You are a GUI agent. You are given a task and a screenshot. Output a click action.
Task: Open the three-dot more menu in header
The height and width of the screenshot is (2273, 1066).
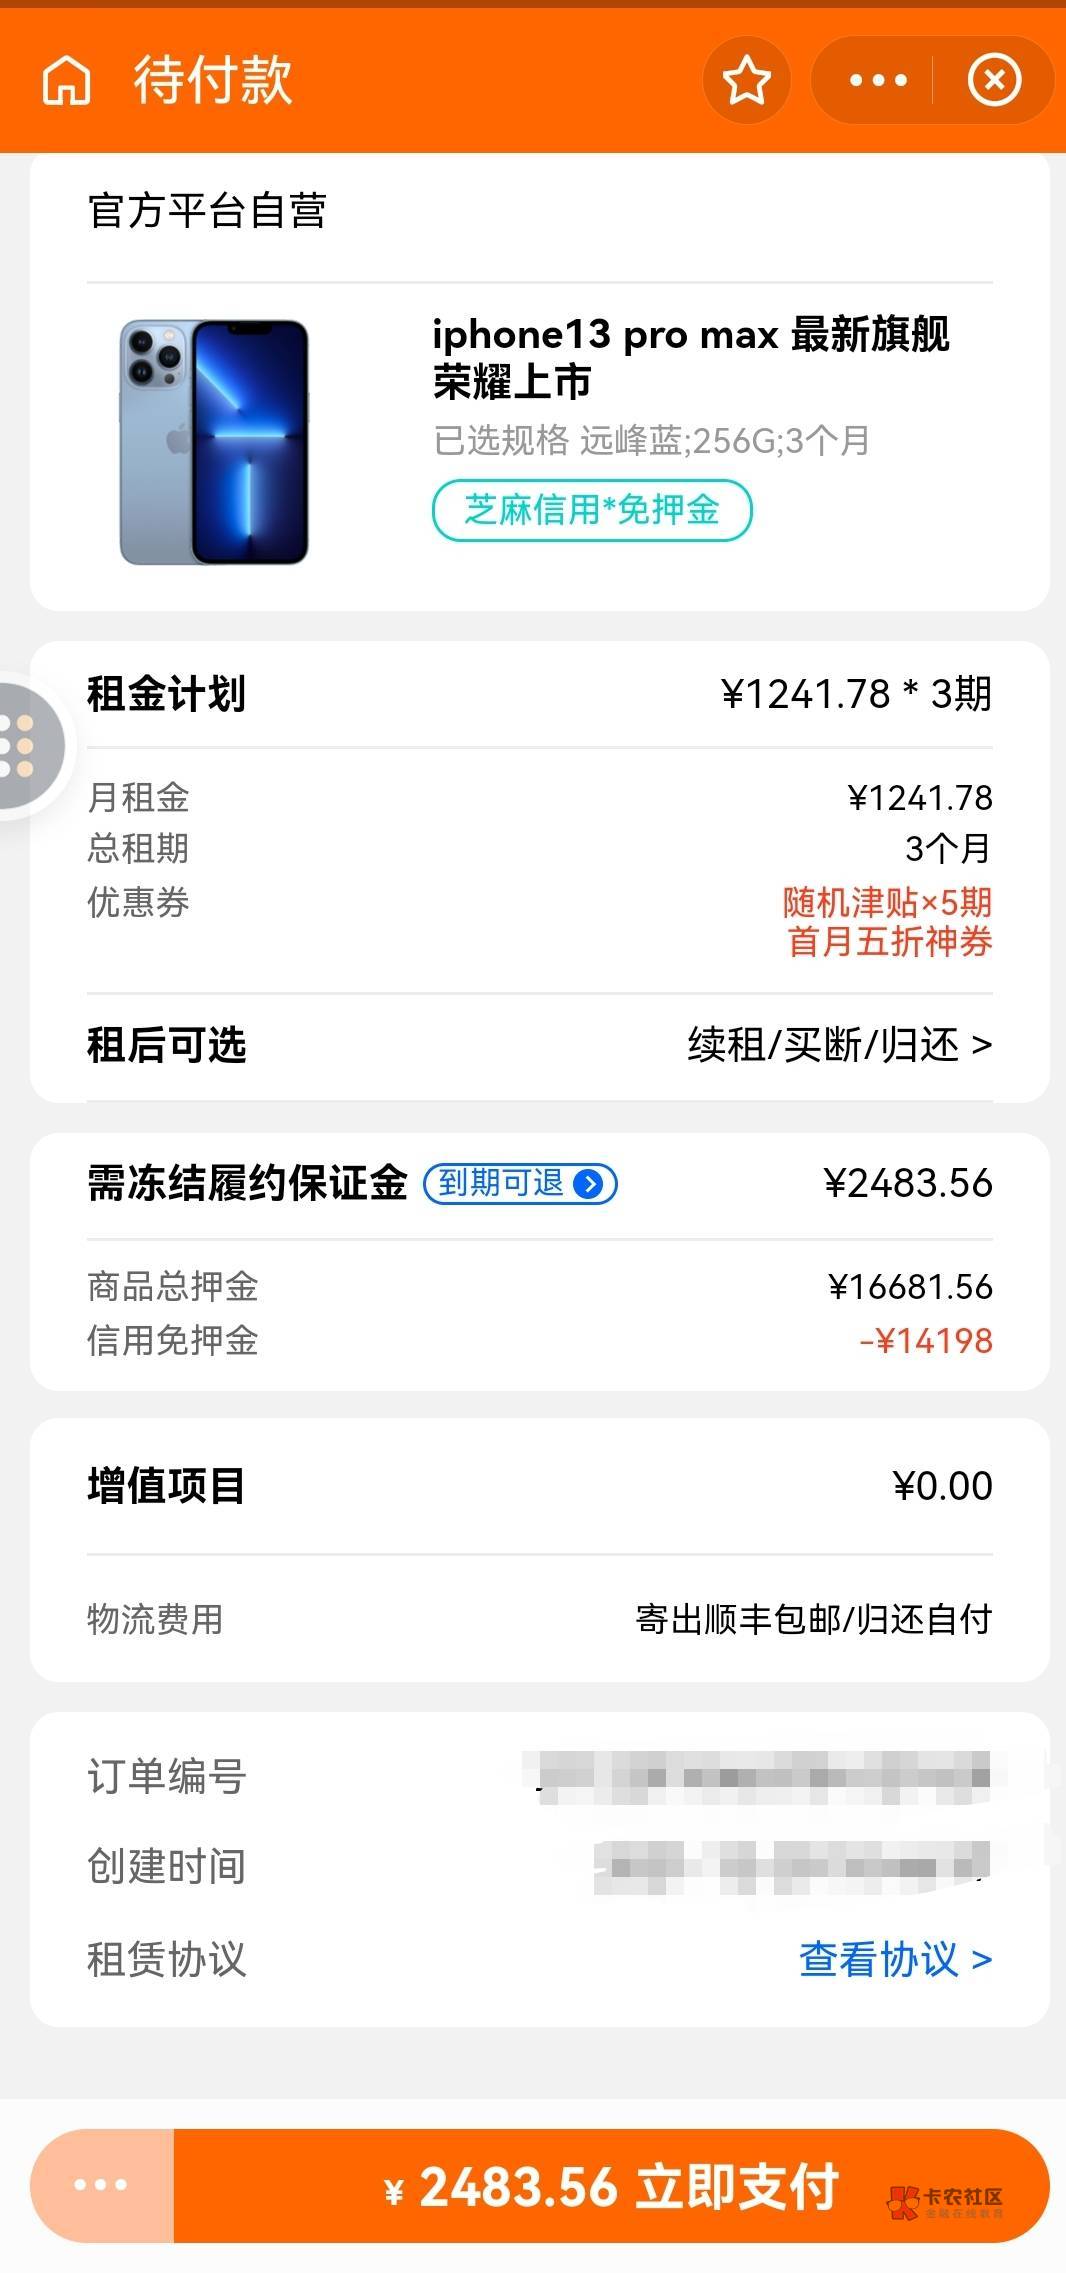[877, 80]
